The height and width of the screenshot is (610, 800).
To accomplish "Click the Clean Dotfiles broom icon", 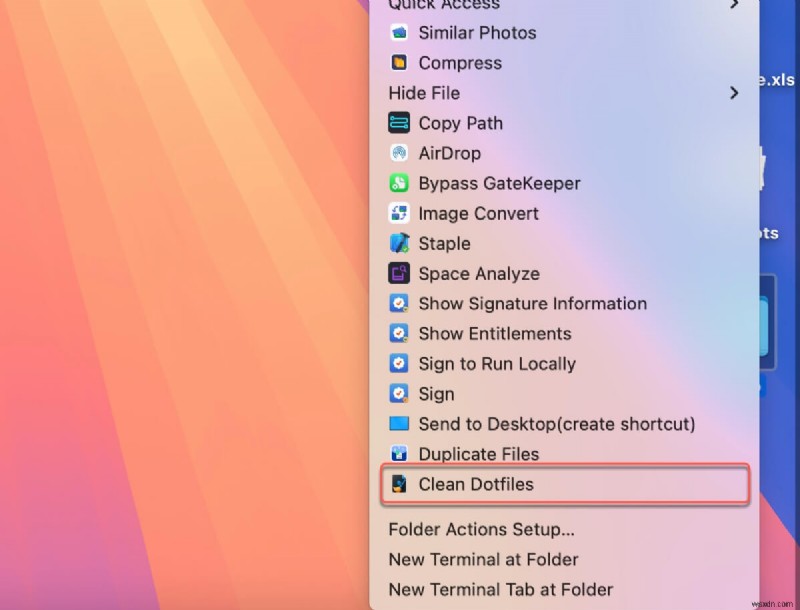I will pos(399,484).
